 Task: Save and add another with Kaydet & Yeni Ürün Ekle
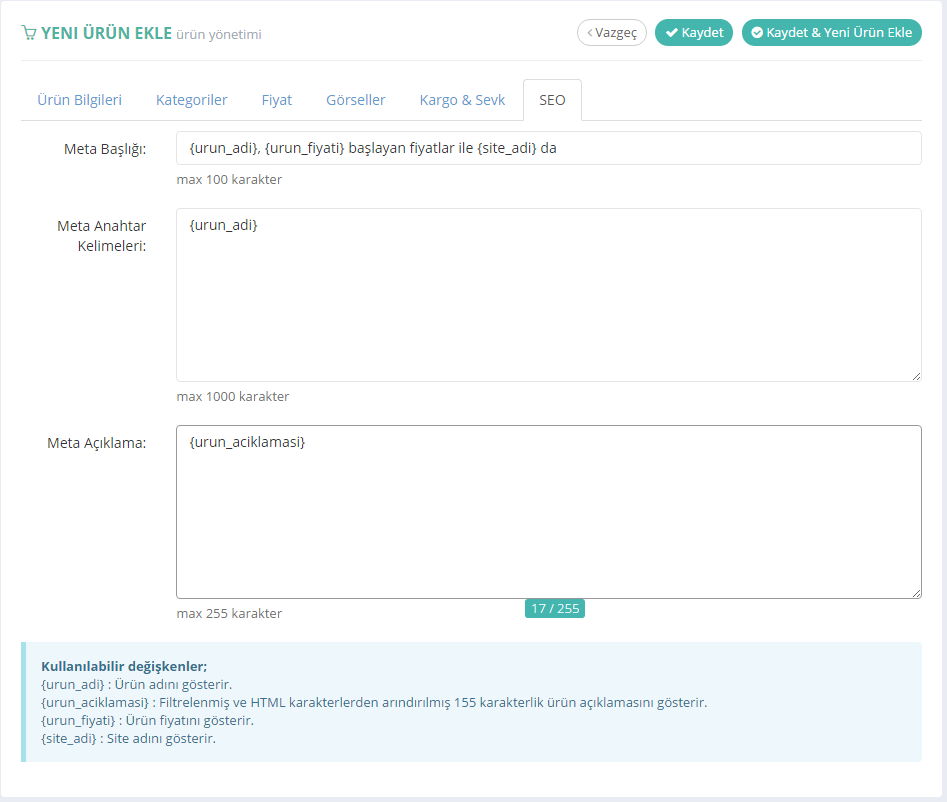pos(831,32)
